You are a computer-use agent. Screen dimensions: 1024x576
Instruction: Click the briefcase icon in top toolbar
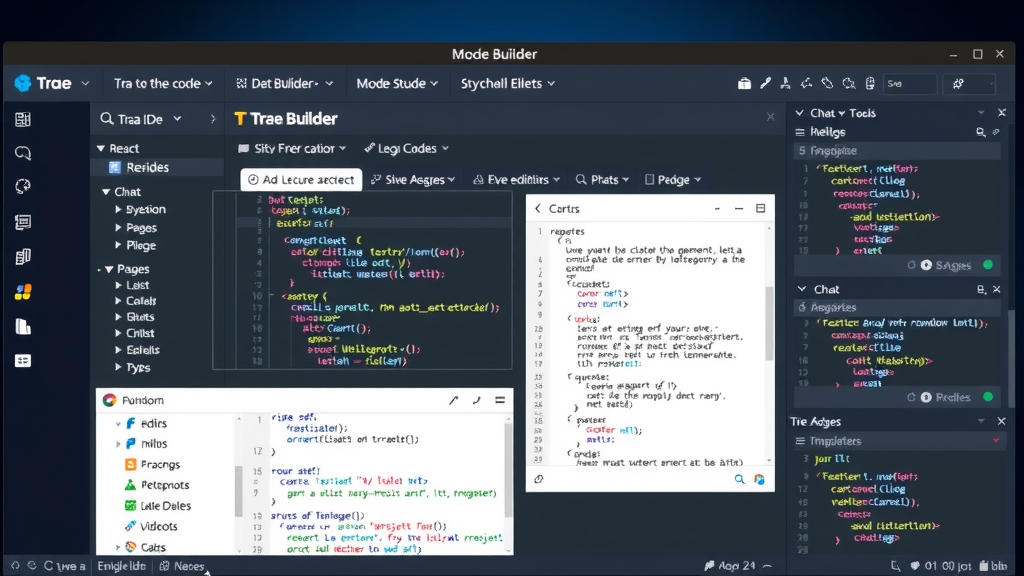744,84
